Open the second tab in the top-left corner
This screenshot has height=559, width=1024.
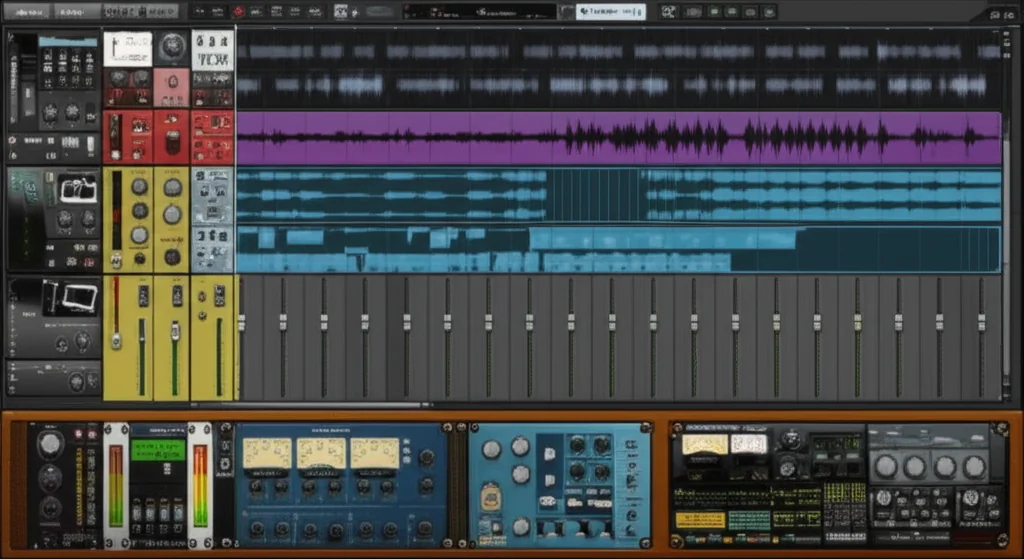[x=76, y=12]
